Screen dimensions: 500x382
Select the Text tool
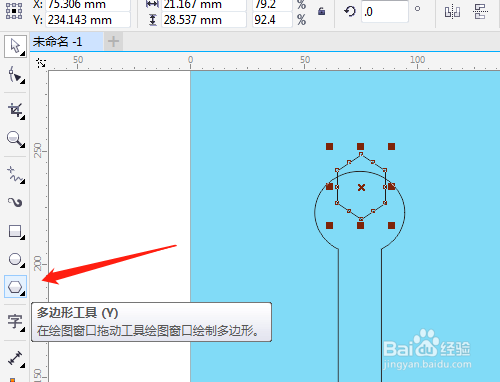pos(15,322)
